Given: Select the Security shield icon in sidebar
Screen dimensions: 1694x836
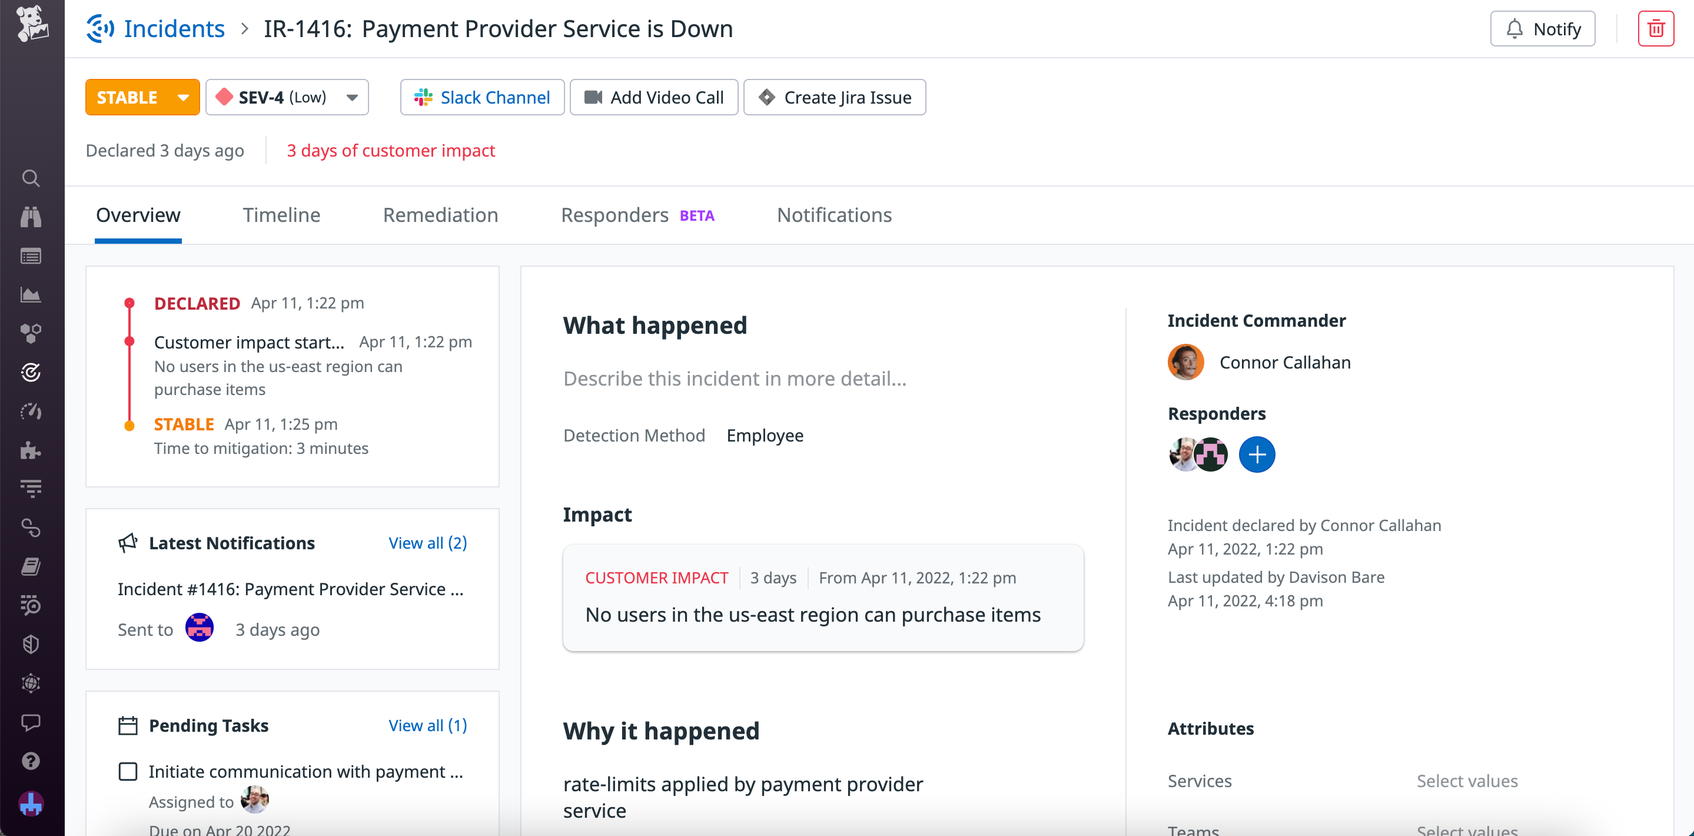Looking at the screenshot, I should pos(31,644).
